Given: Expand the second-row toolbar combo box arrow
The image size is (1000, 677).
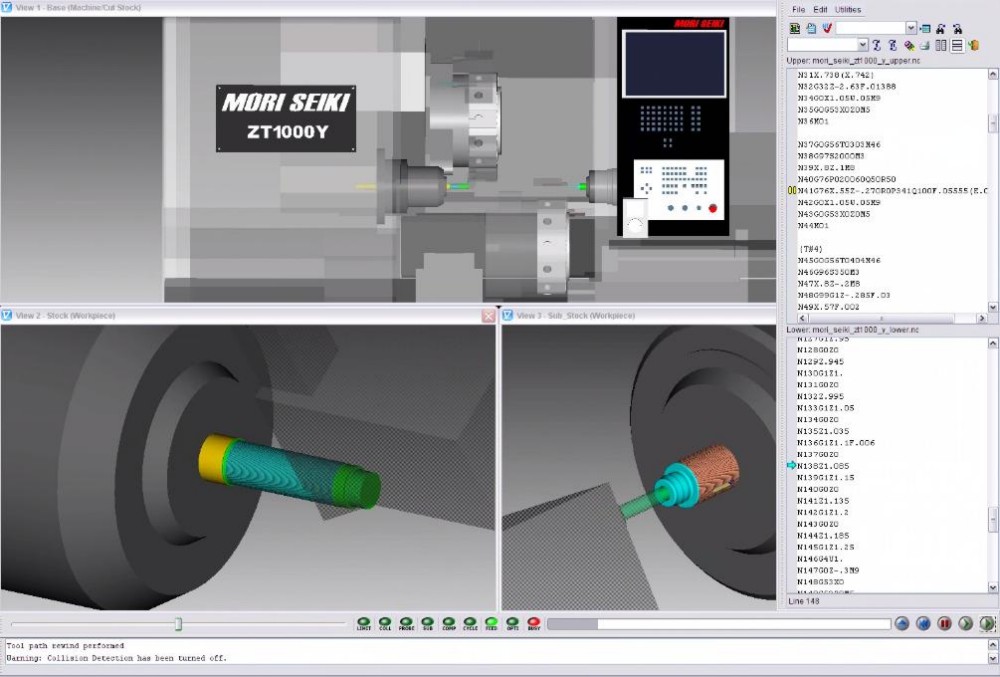Looking at the screenshot, I should [863, 45].
